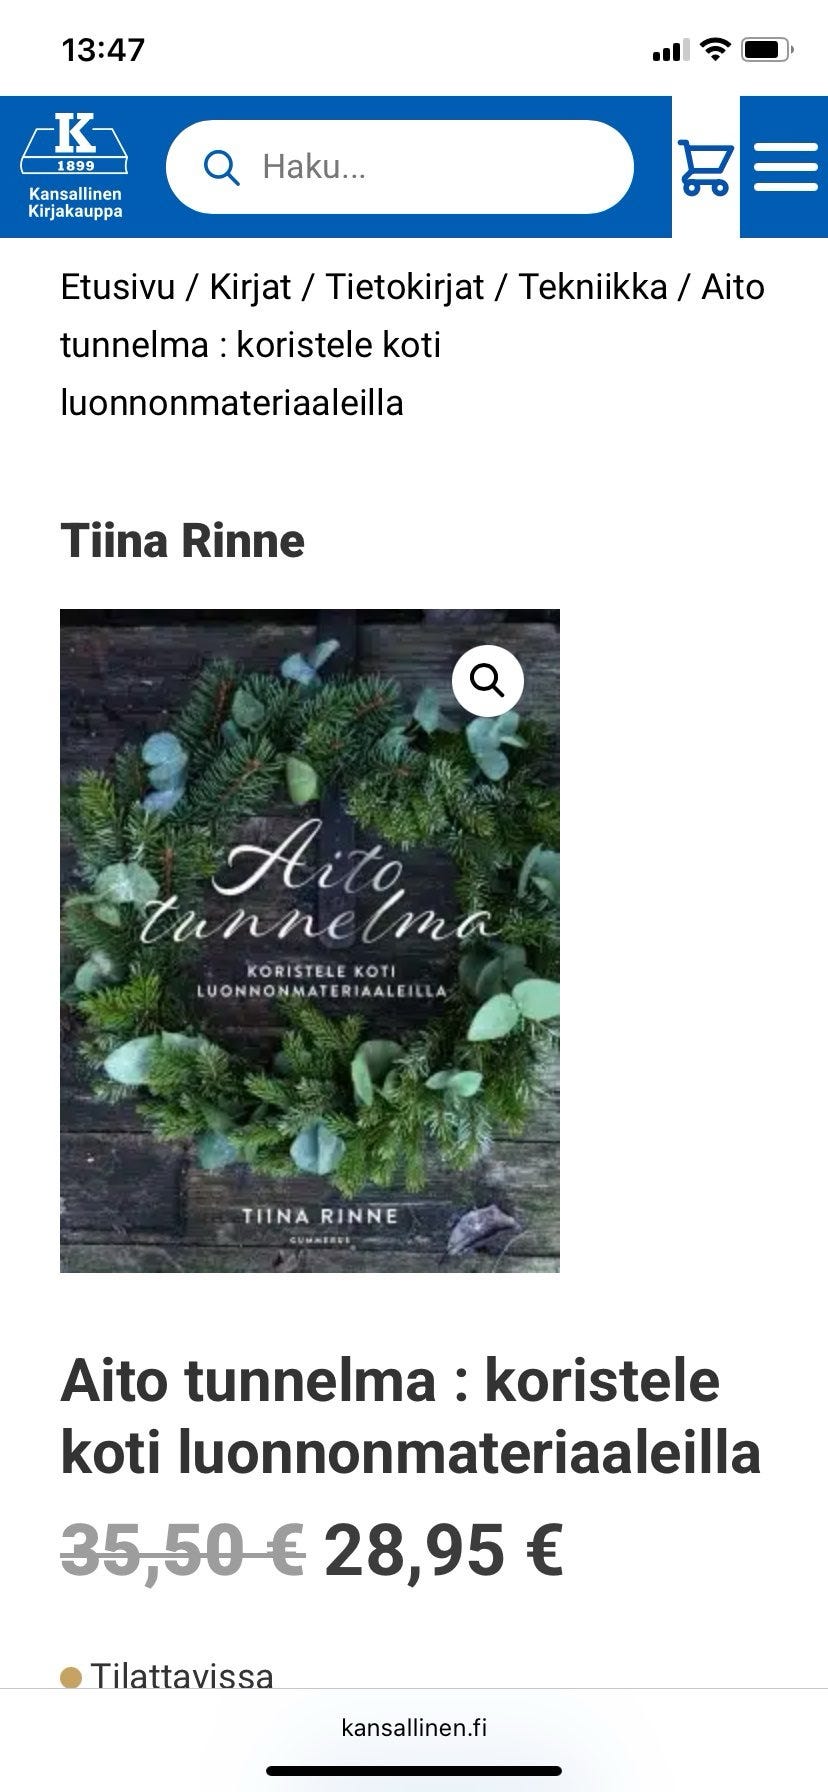Screen dimensions: 828x1792
Task: Go to Etusivu breadcrumb link
Action: [118, 287]
